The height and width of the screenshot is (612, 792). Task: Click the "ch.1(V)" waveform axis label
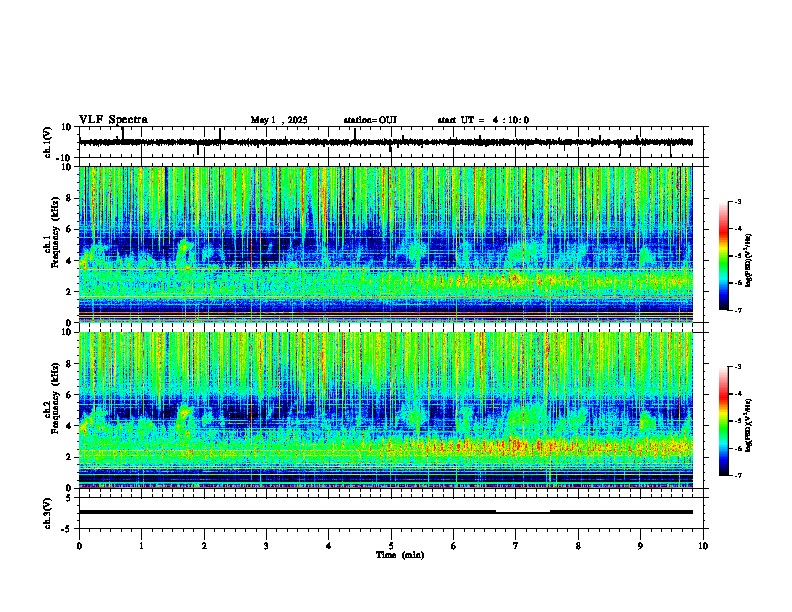[48, 142]
